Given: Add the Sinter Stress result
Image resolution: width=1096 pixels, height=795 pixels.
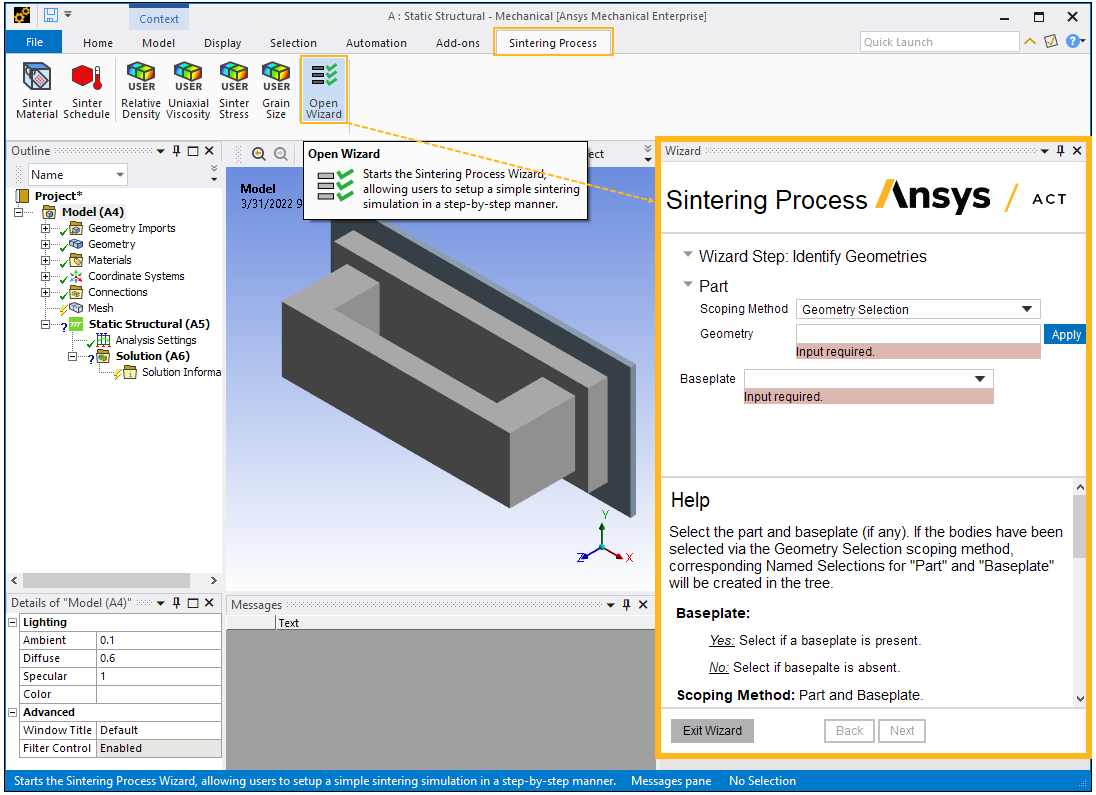Looking at the screenshot, I should pos(234,90).
